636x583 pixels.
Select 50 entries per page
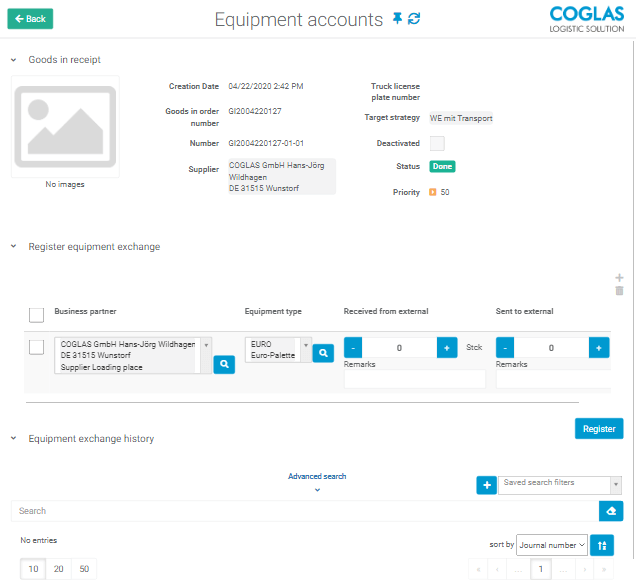pos(84,569)
